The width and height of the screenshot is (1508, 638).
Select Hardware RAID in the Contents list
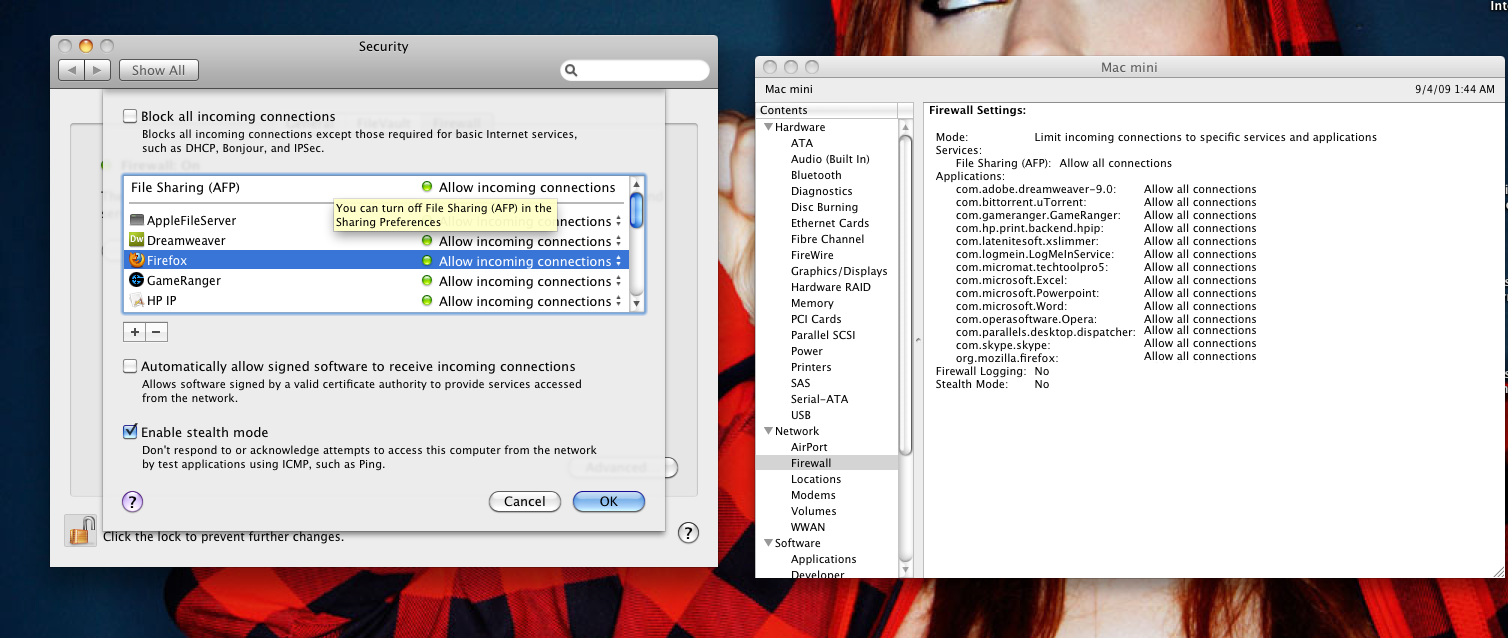(831, 287)
